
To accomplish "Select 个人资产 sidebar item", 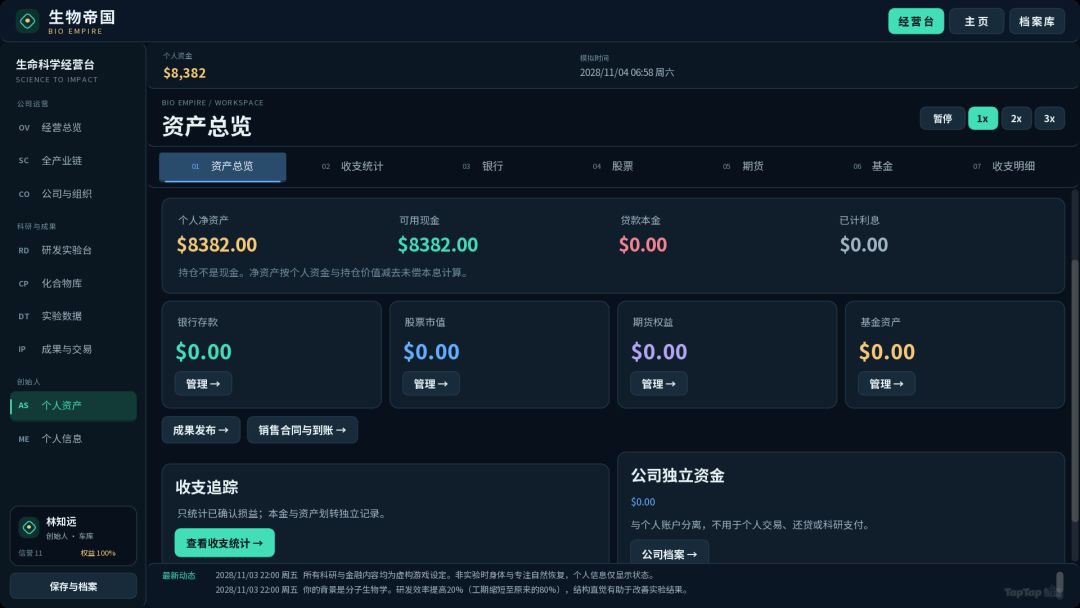I will (x=73, y=406).
